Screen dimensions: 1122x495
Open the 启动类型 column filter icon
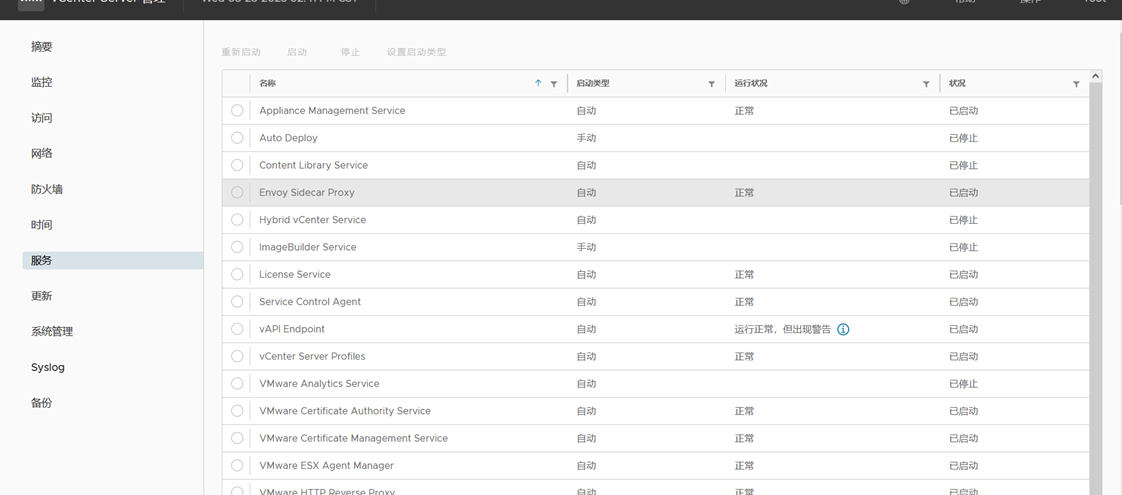click(711, 84)
